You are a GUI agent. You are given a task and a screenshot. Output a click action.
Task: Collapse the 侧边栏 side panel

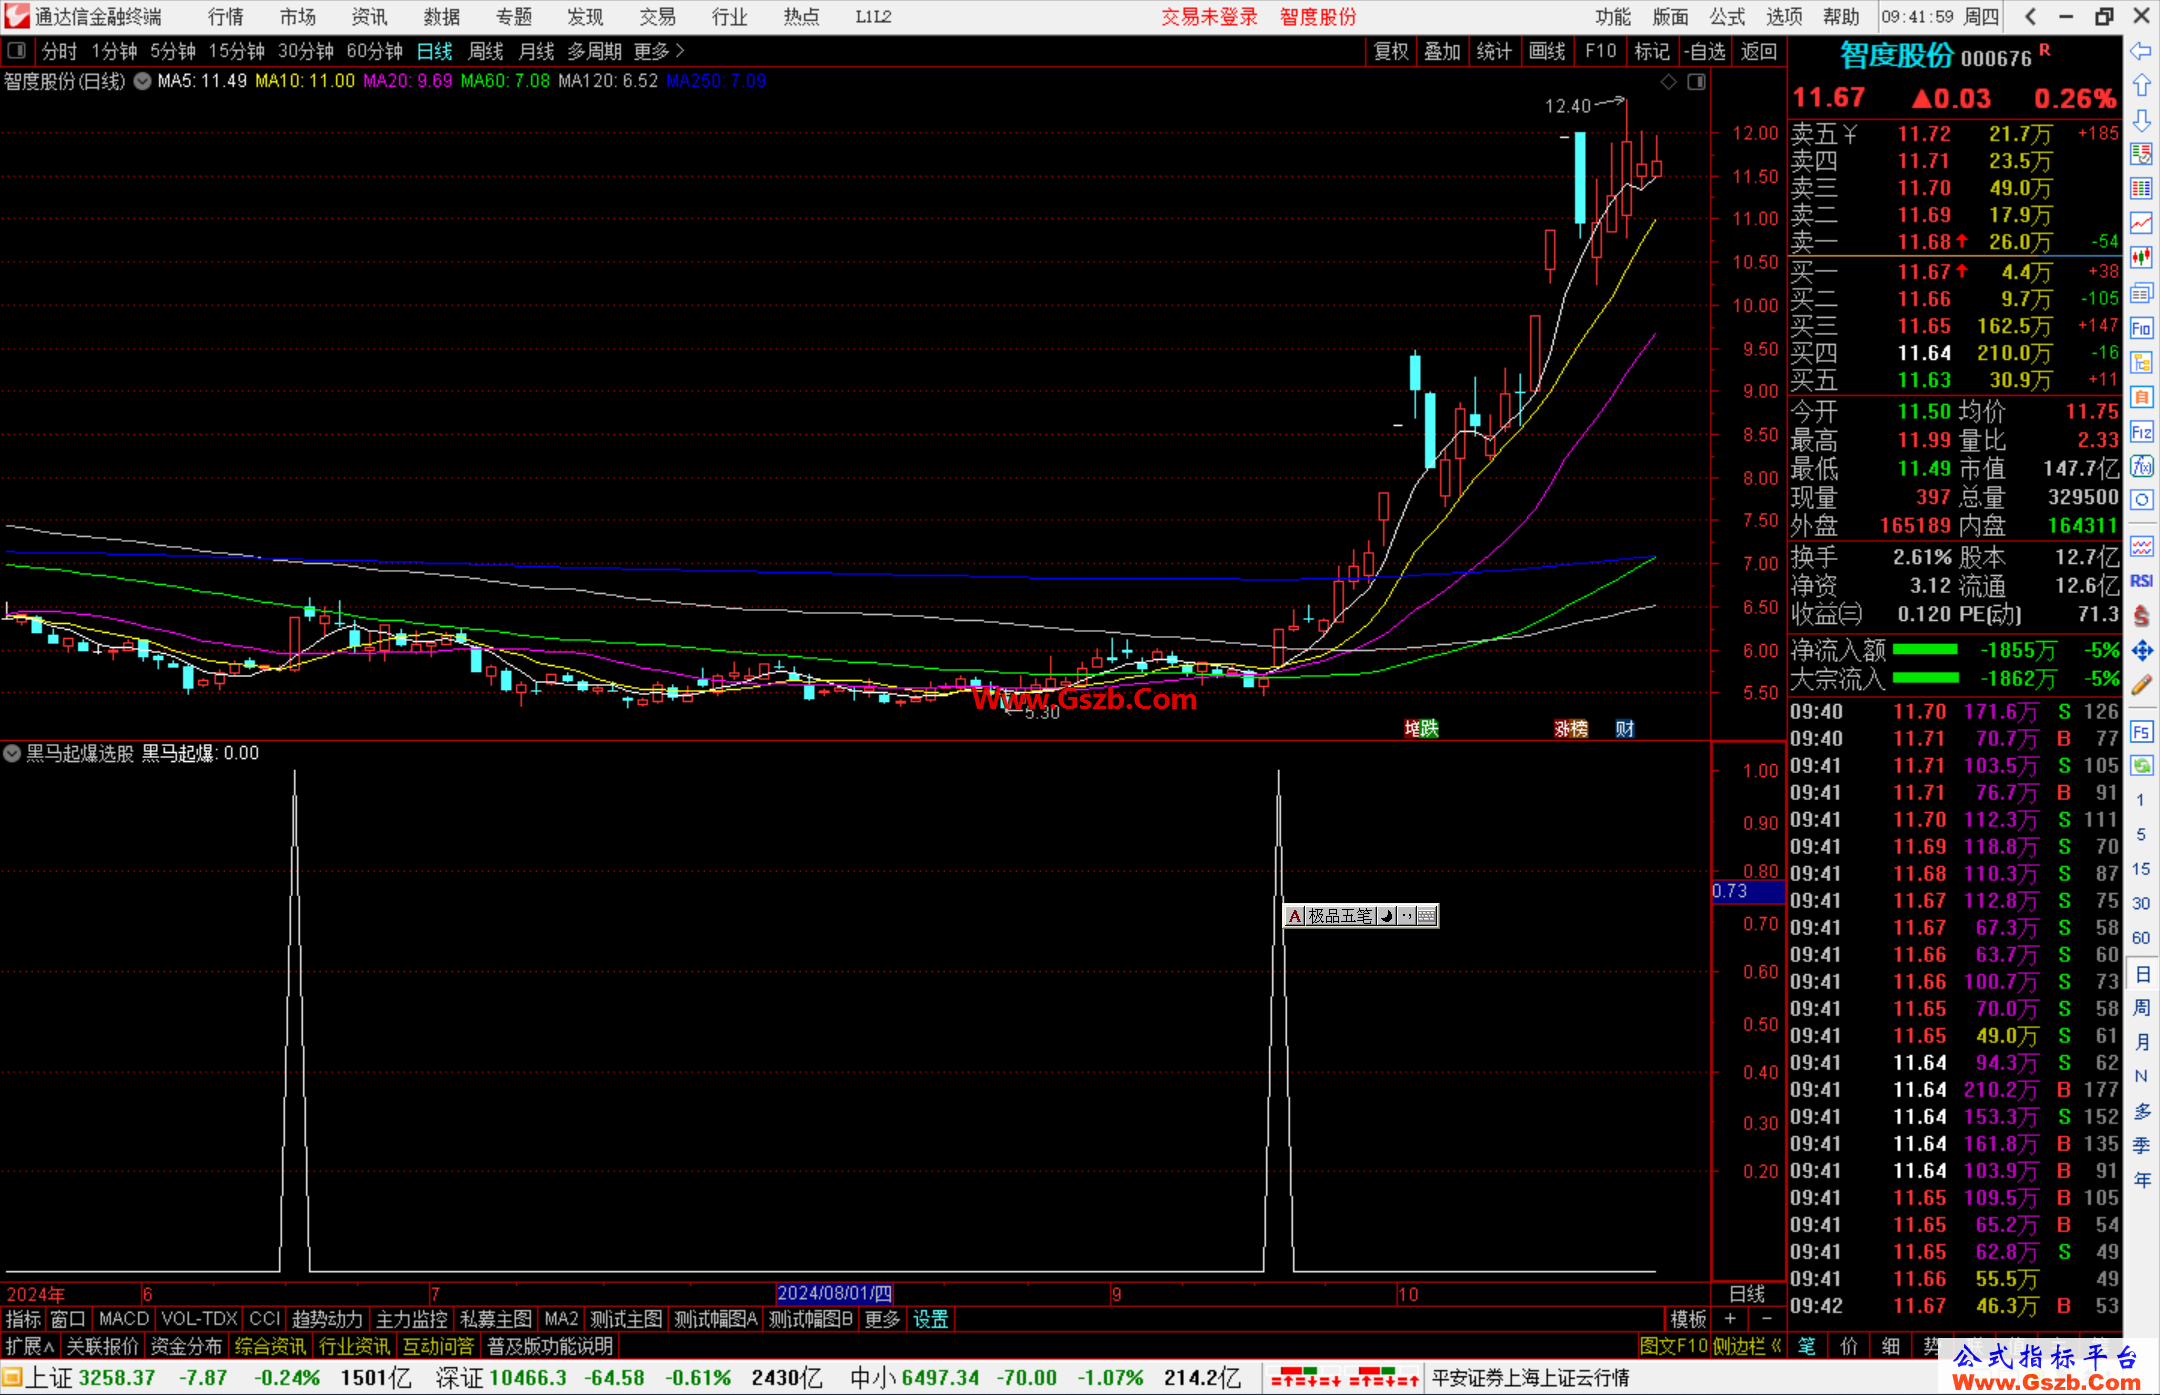(1747, 1346)
